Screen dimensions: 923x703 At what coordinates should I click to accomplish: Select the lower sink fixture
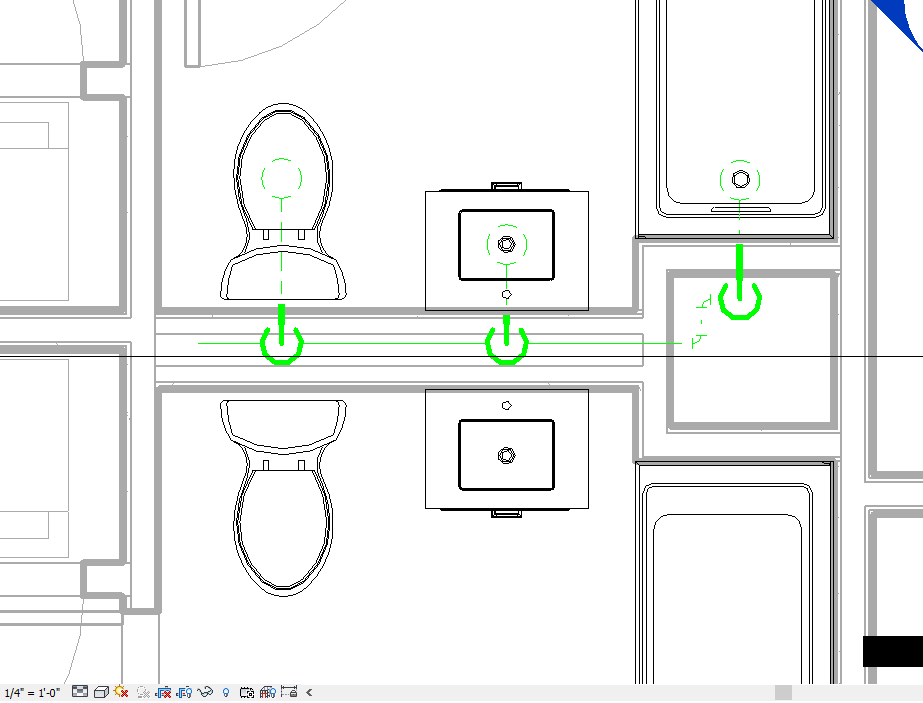tap(506, 453)
